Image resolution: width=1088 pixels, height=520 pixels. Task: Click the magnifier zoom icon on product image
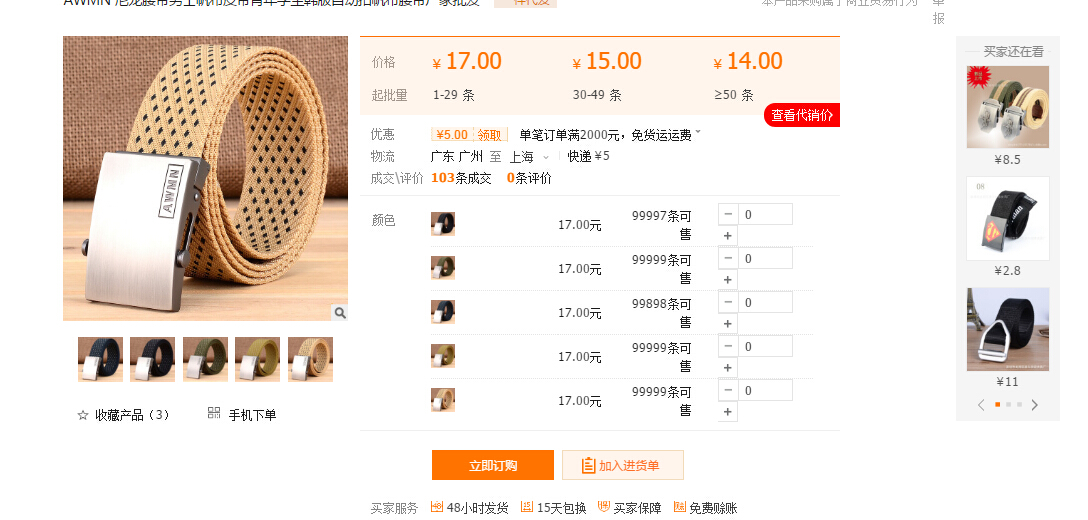click(x=339, y=312)
